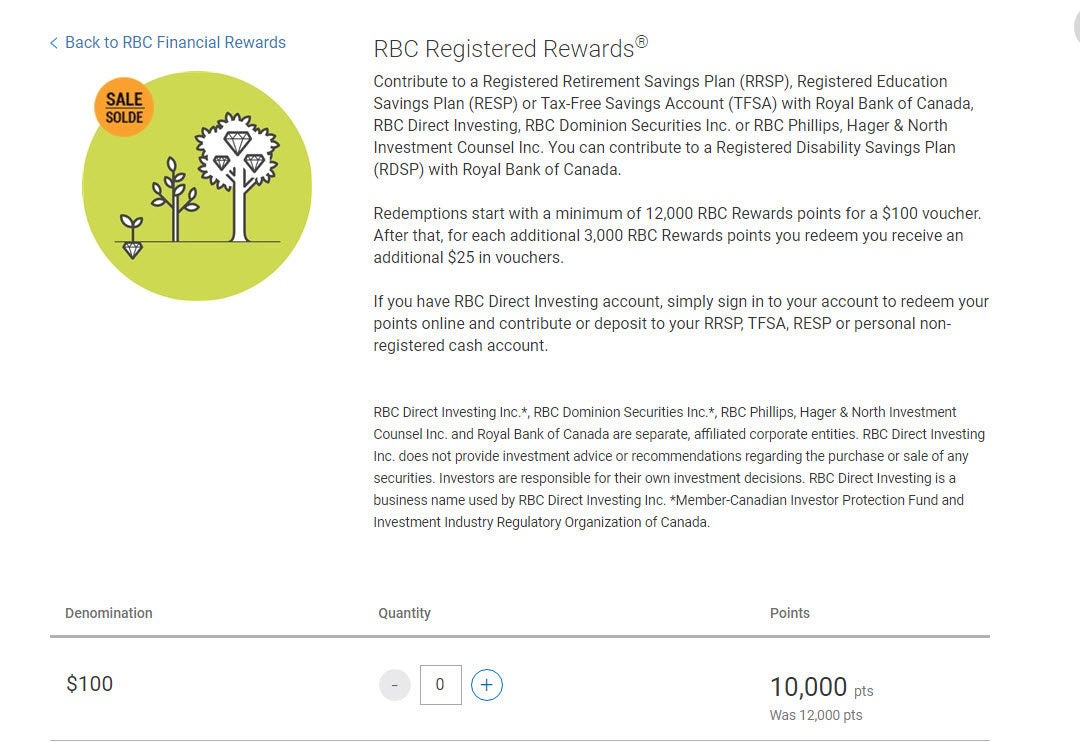The width and height of the screenshot is (1080, 742).
Task: Click the 'Was 12,000 pts' text
Action: [x=816, y=715]
